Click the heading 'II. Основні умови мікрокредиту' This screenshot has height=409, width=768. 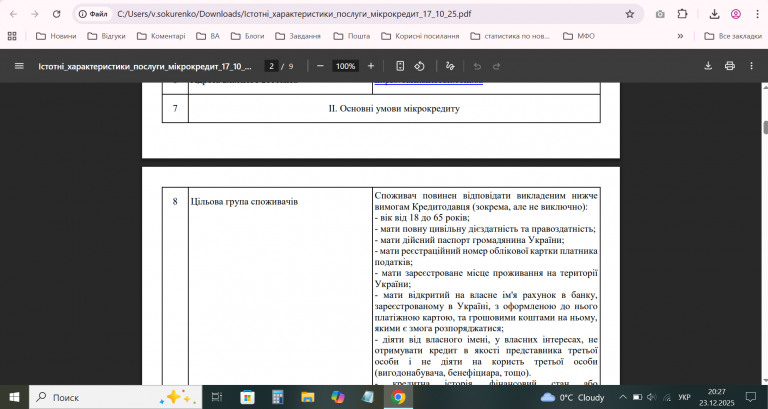coord(394,109)
